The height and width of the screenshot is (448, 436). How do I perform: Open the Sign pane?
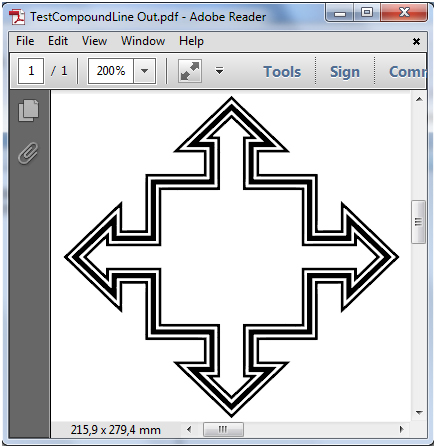345,72
